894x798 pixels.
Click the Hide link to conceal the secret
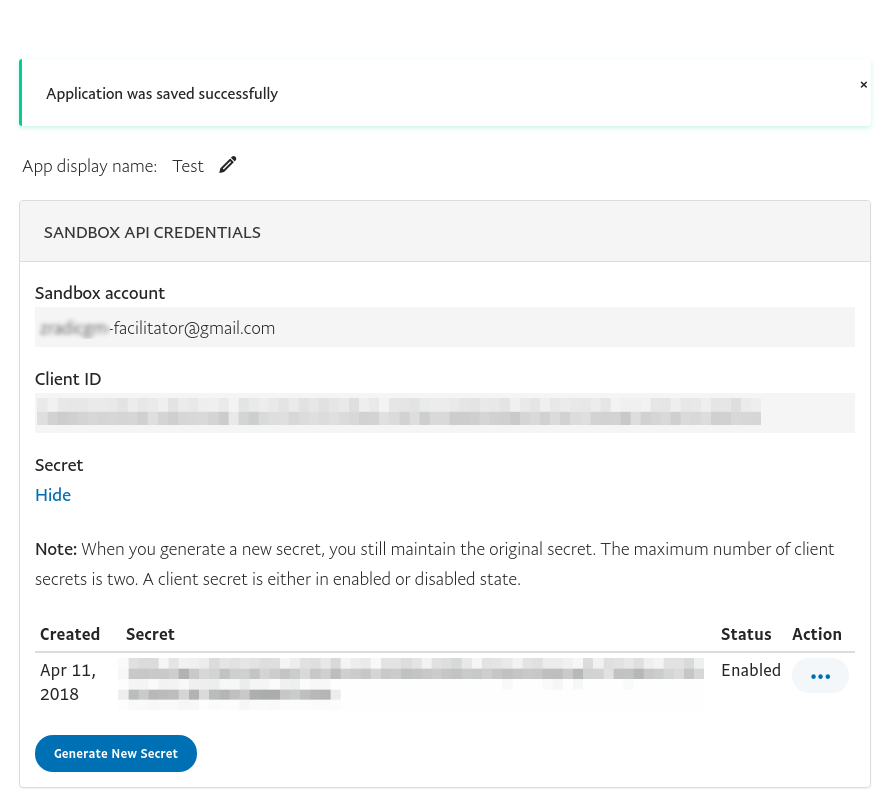[x=52, y=495]
